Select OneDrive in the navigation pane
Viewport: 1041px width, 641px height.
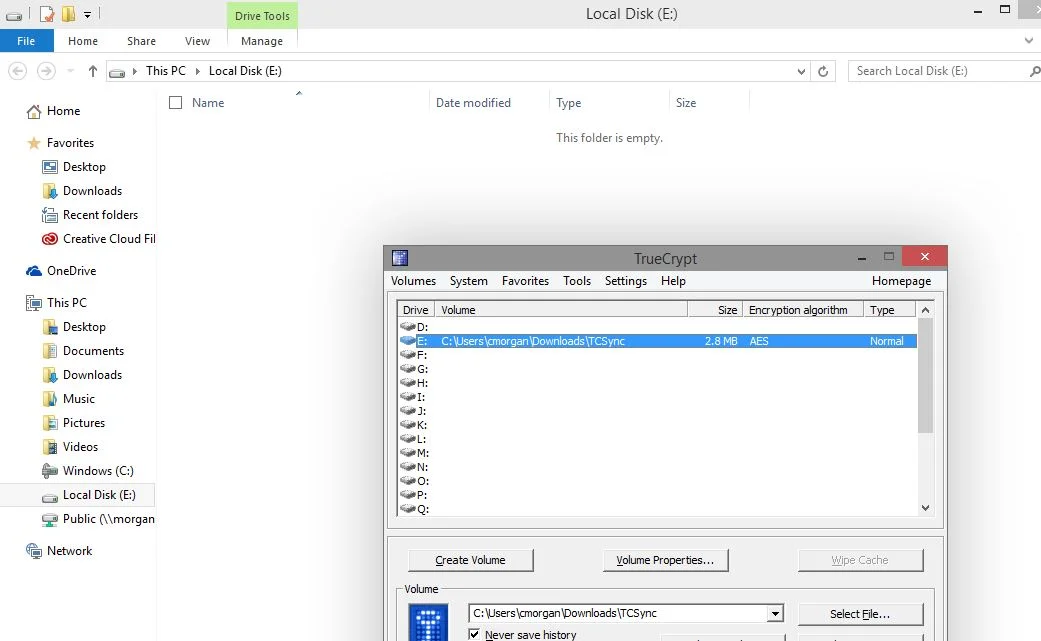72,271
